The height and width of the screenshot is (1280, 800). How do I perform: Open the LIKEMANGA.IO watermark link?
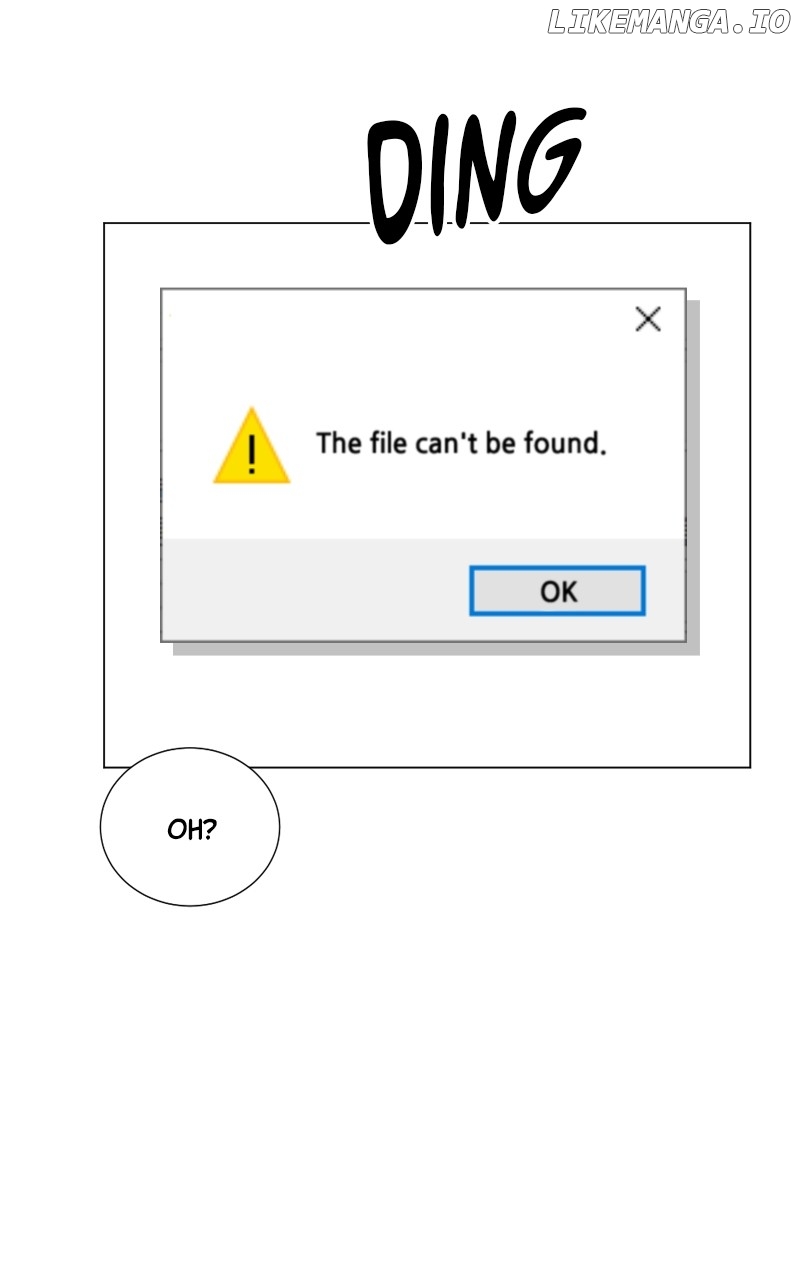[x=669, y=23]
